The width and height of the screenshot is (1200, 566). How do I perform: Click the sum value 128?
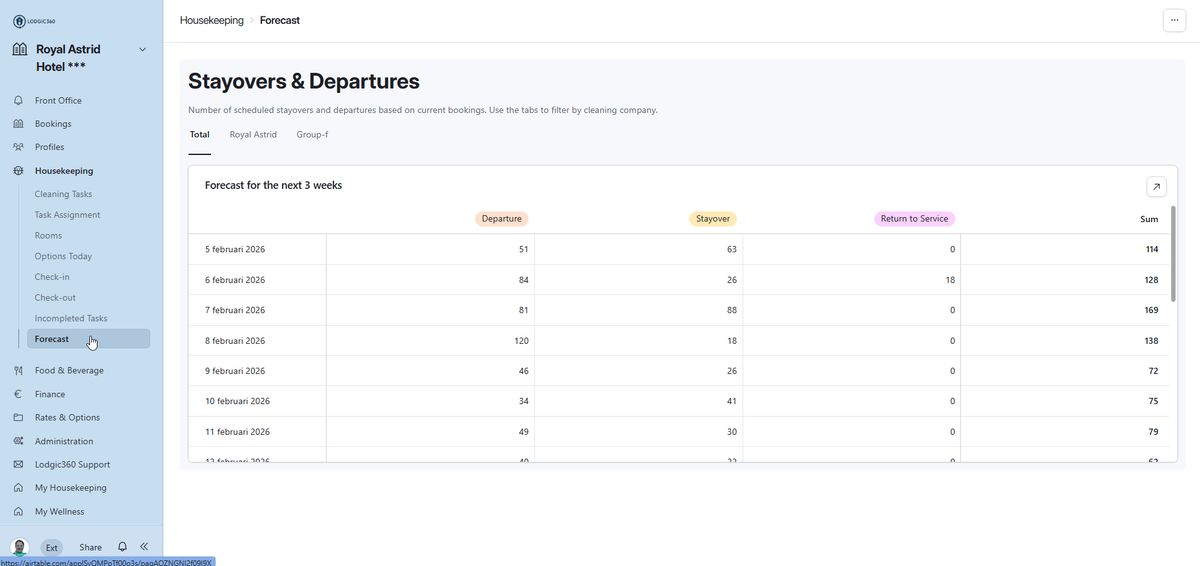click(x=1151, y=280)
